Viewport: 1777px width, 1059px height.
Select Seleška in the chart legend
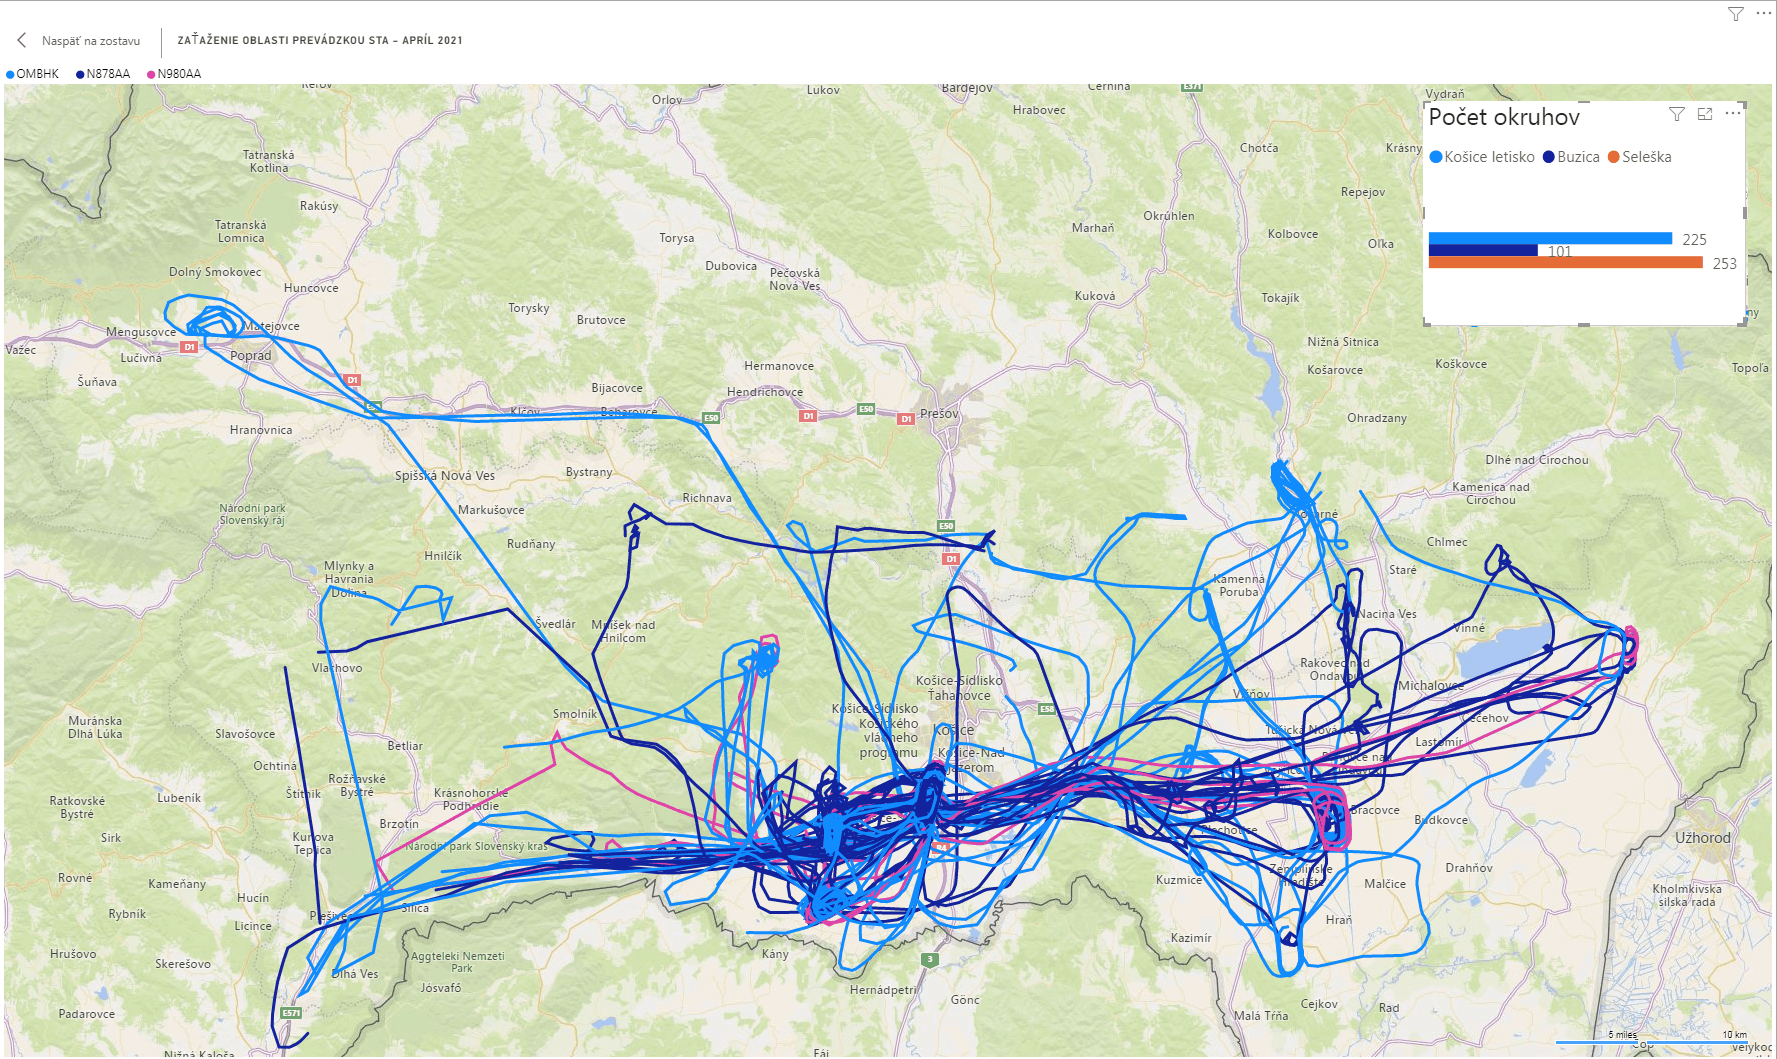[x=1646, y=157]
